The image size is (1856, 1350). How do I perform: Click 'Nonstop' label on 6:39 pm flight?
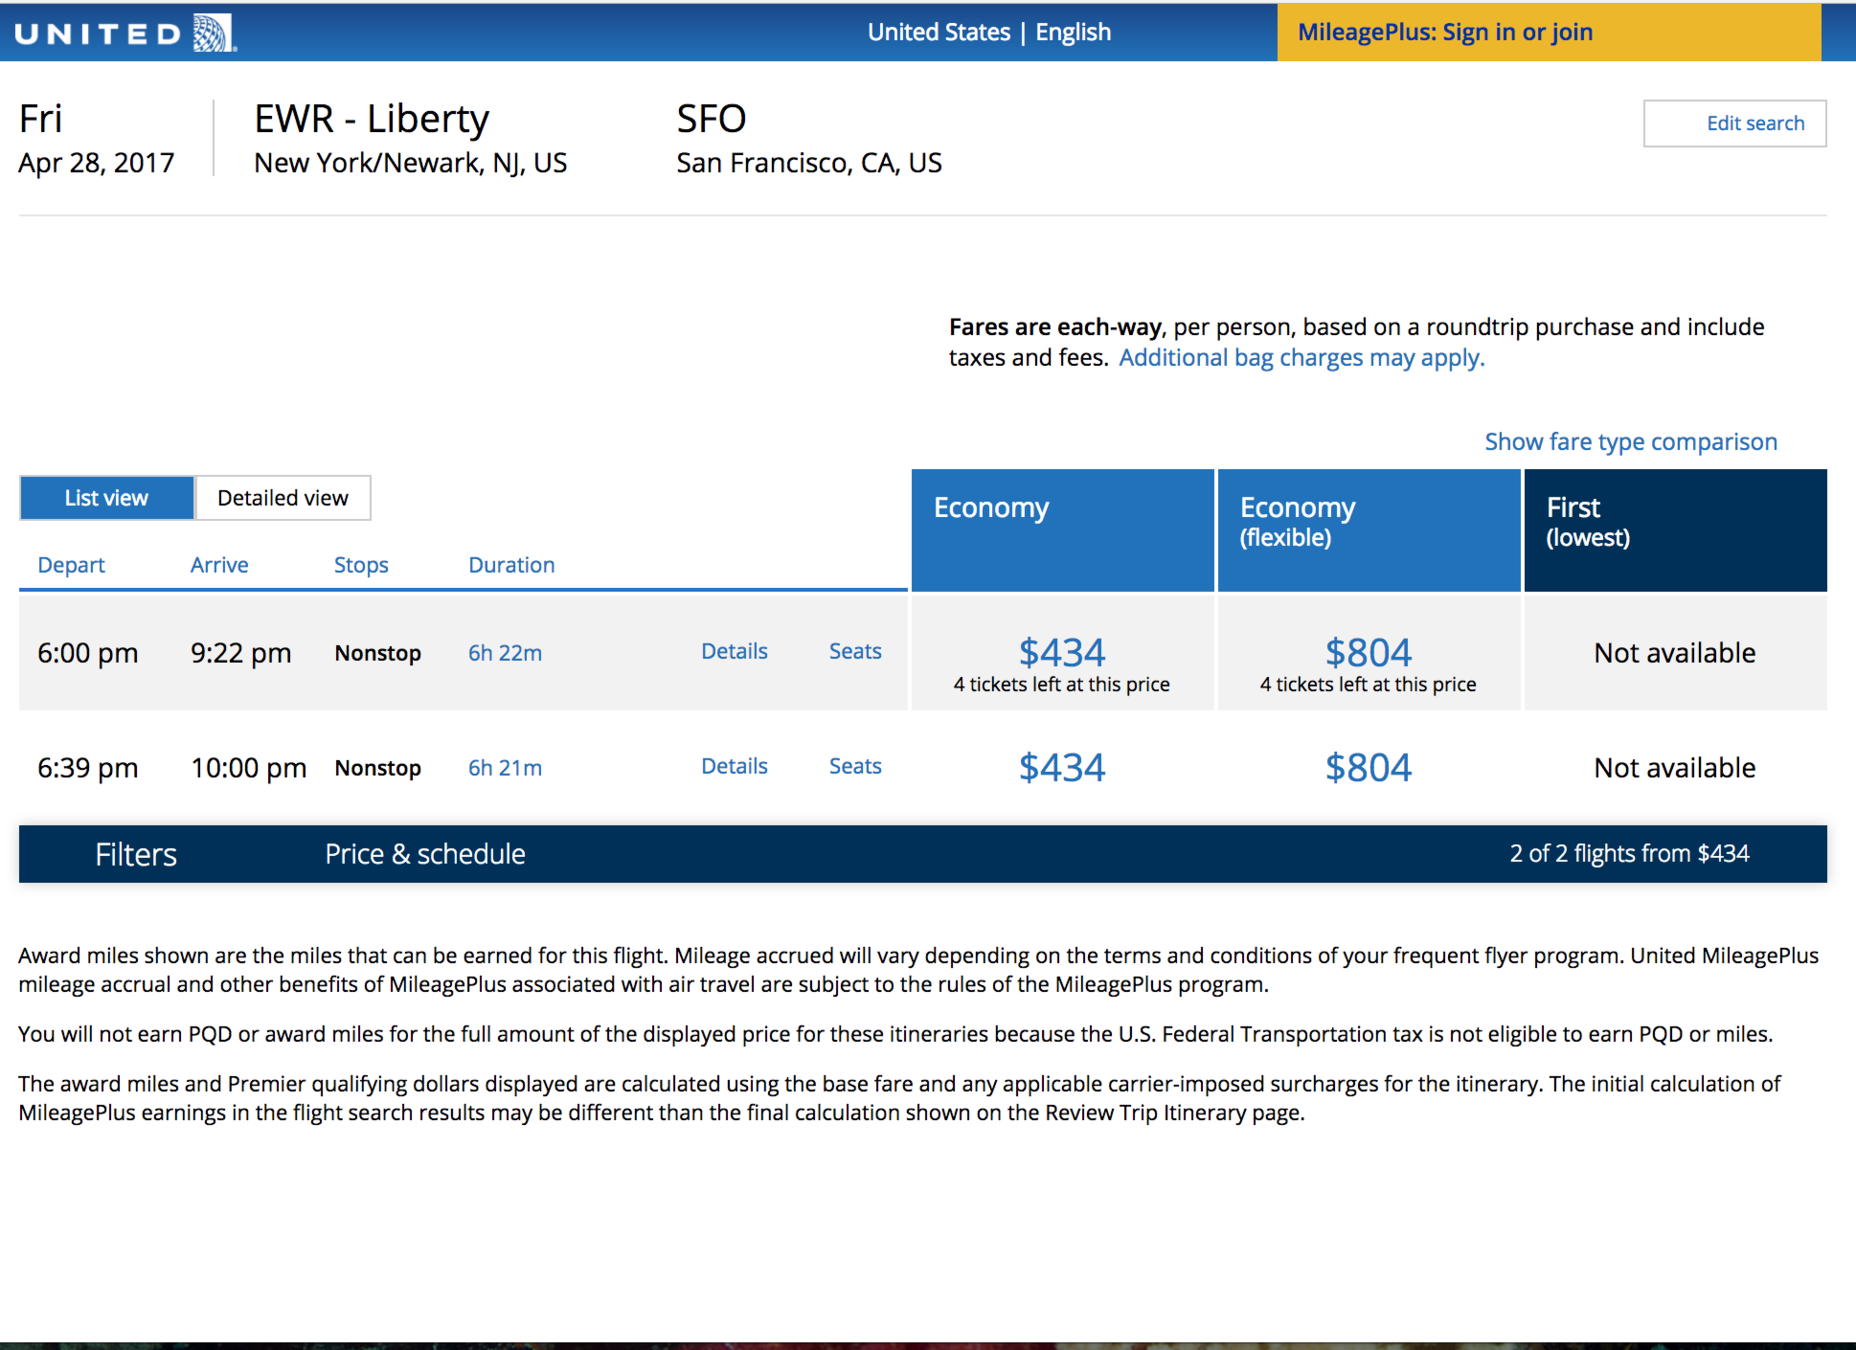pyautogui.click(x=378, y=768)
